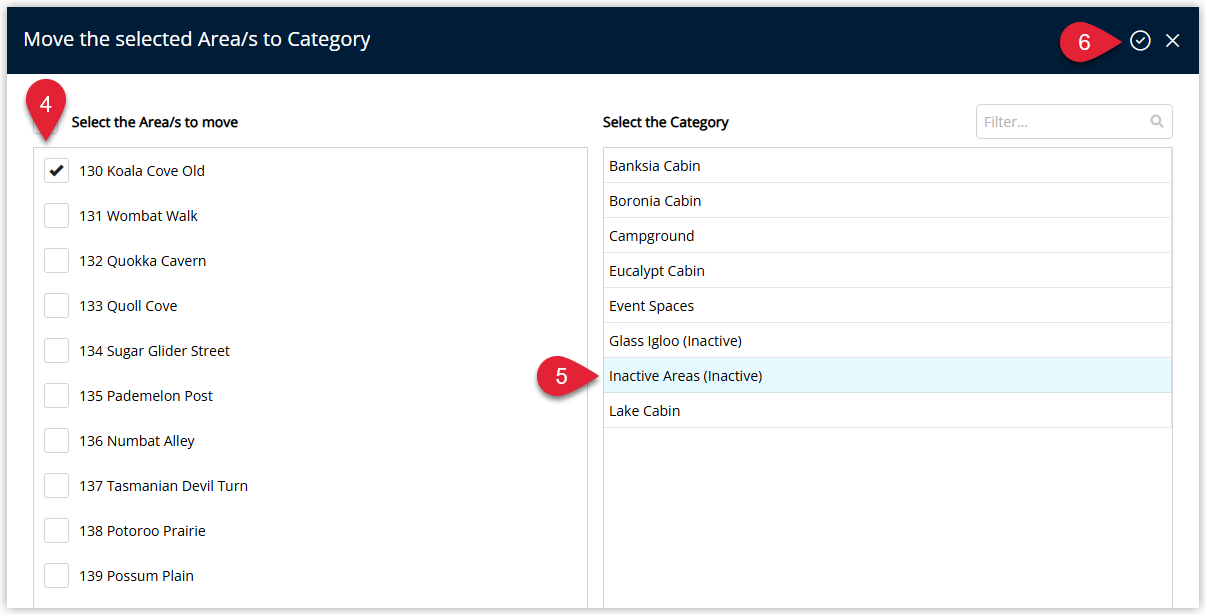This screenshot has height=616, width=1207.
Task: Uncheck 130 Koala Cove Old checkbox
Action: 57,171
